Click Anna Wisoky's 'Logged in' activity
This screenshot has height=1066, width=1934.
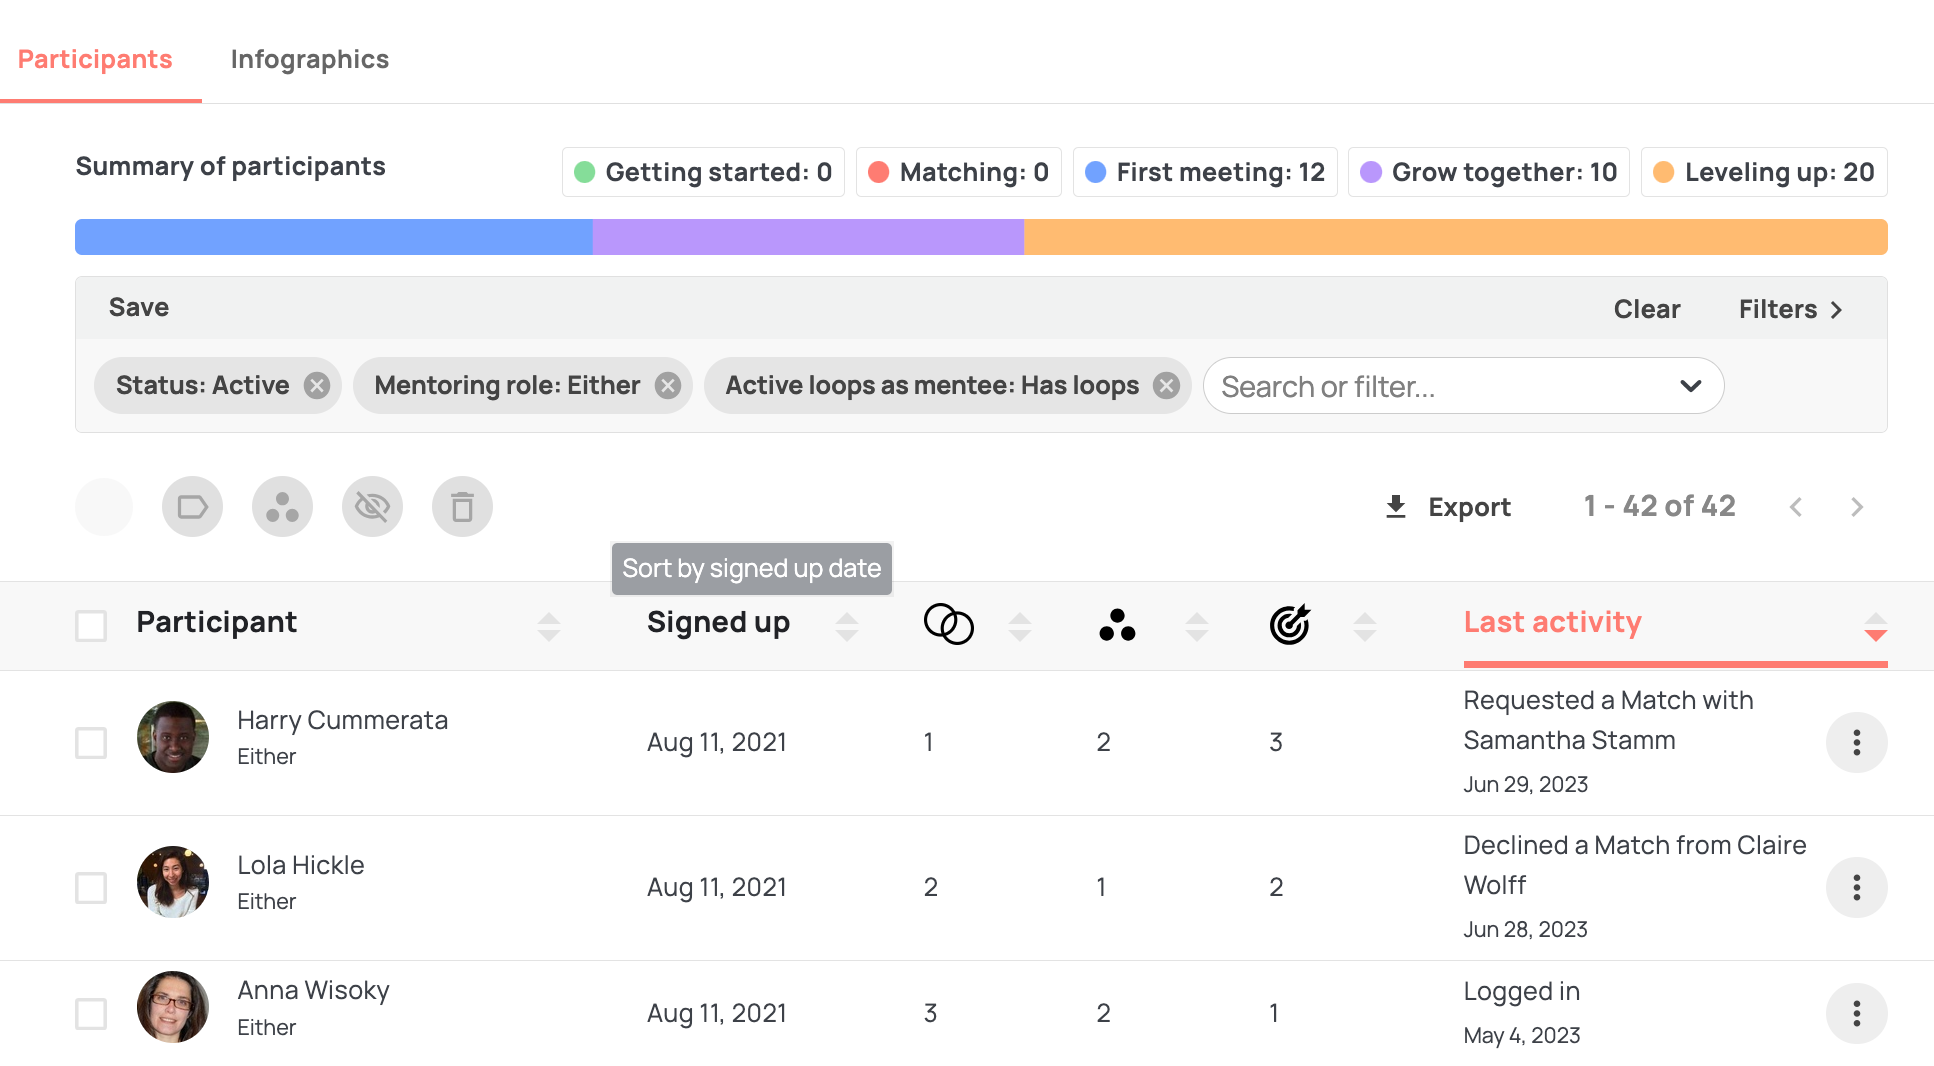pos(1521,992)
